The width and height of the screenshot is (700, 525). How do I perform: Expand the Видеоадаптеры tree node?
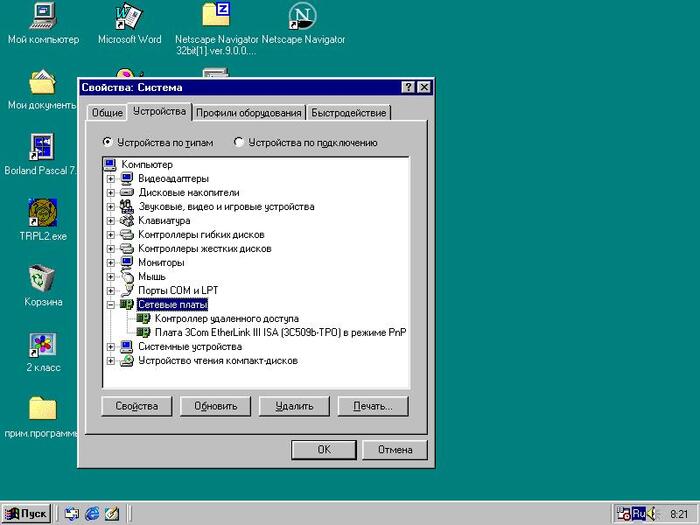pos(111,179)
